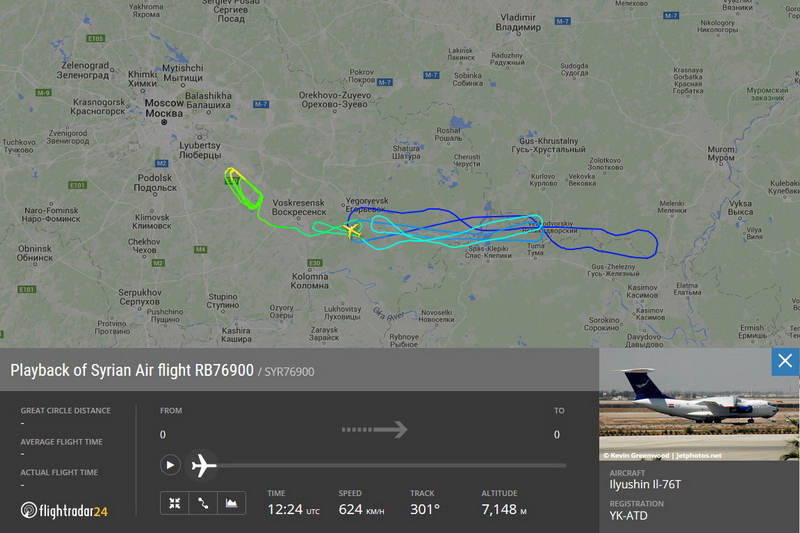Close the flight playback panel
The width and height of the screenshot is (800, 533).
point(785,361)
